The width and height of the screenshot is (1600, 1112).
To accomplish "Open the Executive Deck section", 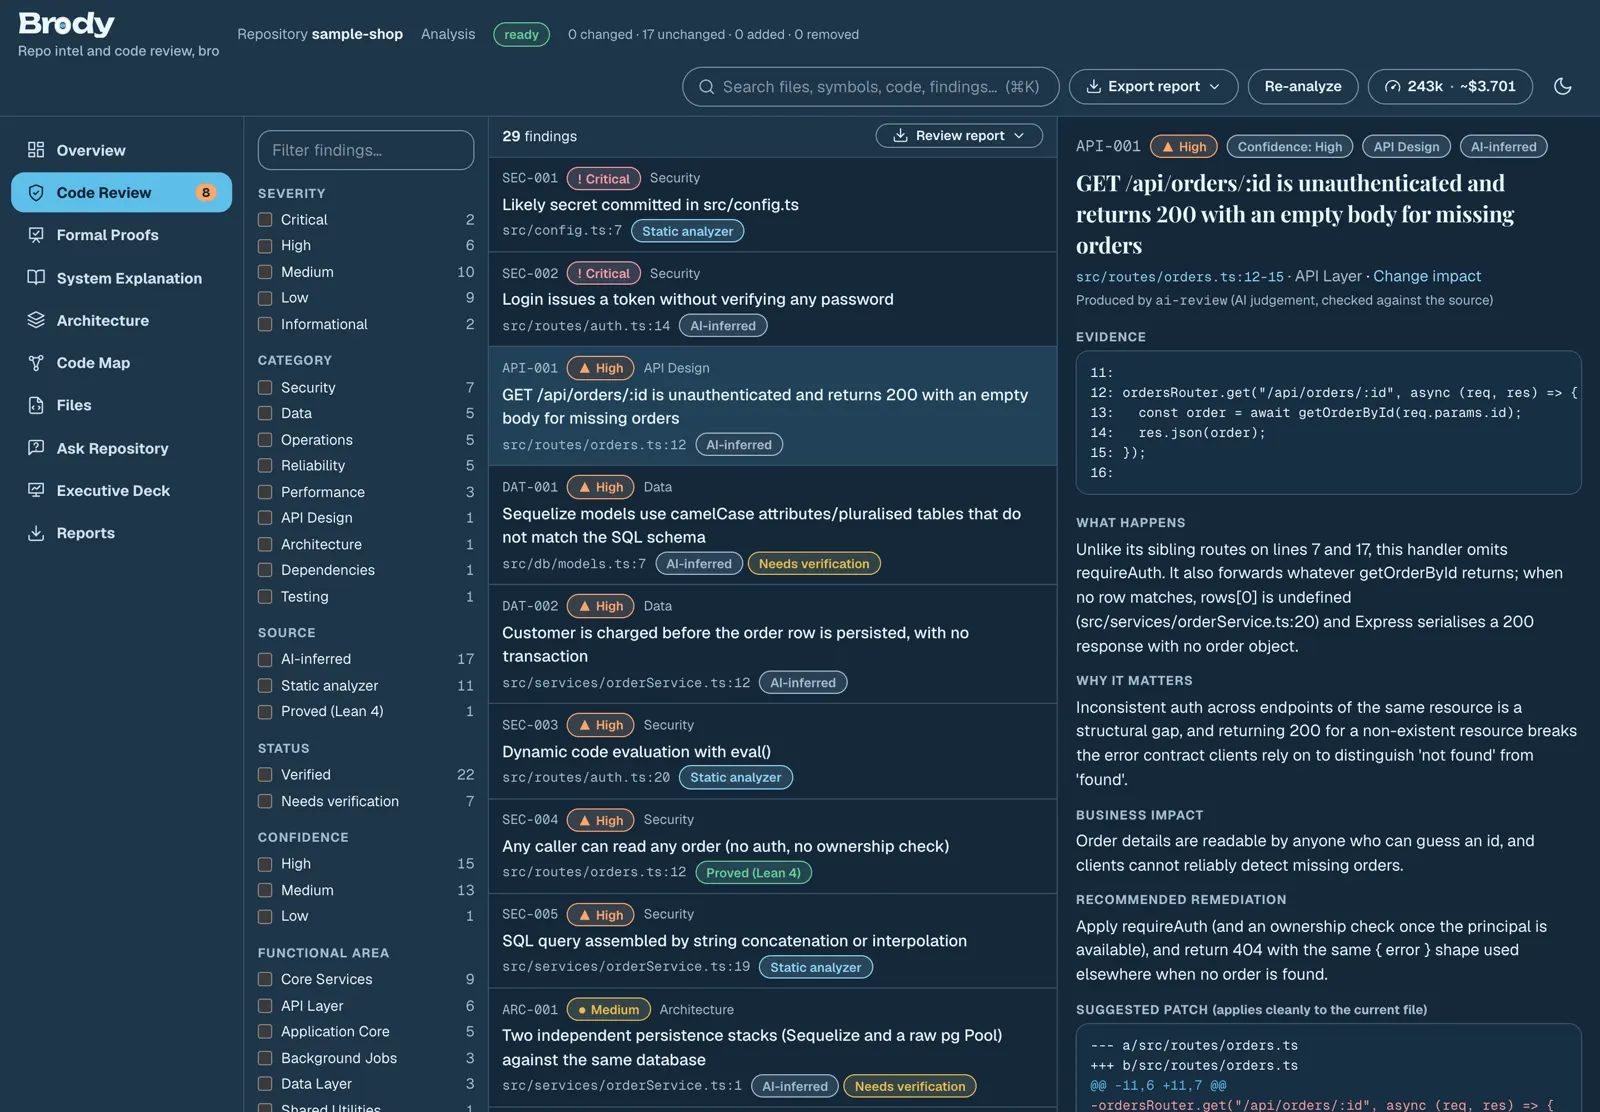I will click(x=121, y=490).
